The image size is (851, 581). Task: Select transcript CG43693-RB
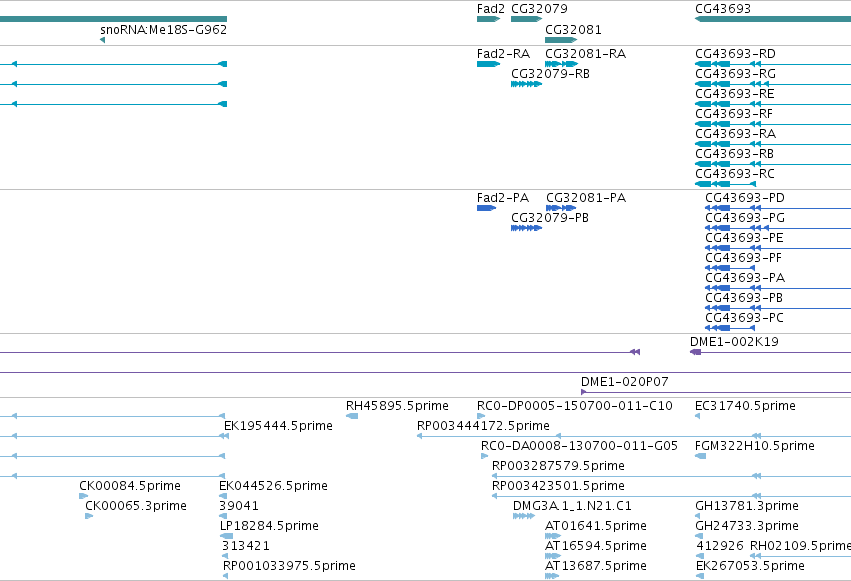773,164
